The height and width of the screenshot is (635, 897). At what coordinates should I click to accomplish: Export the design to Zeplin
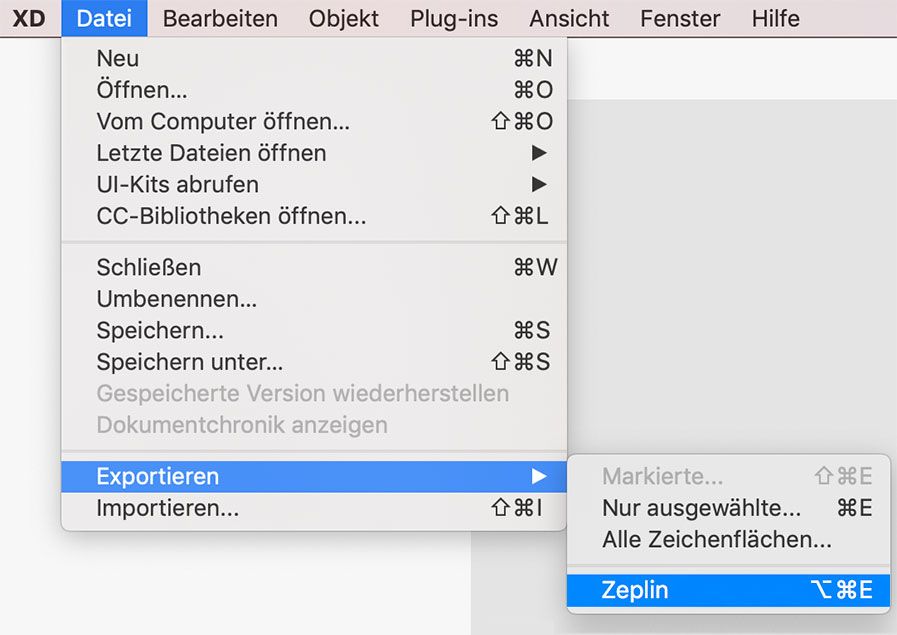[640, 590]
